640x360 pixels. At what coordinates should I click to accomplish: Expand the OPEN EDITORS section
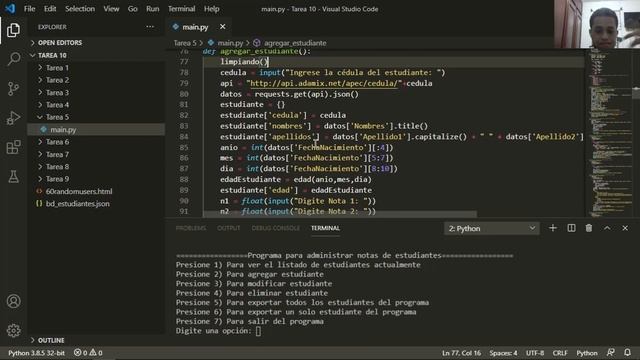(60, 42)
